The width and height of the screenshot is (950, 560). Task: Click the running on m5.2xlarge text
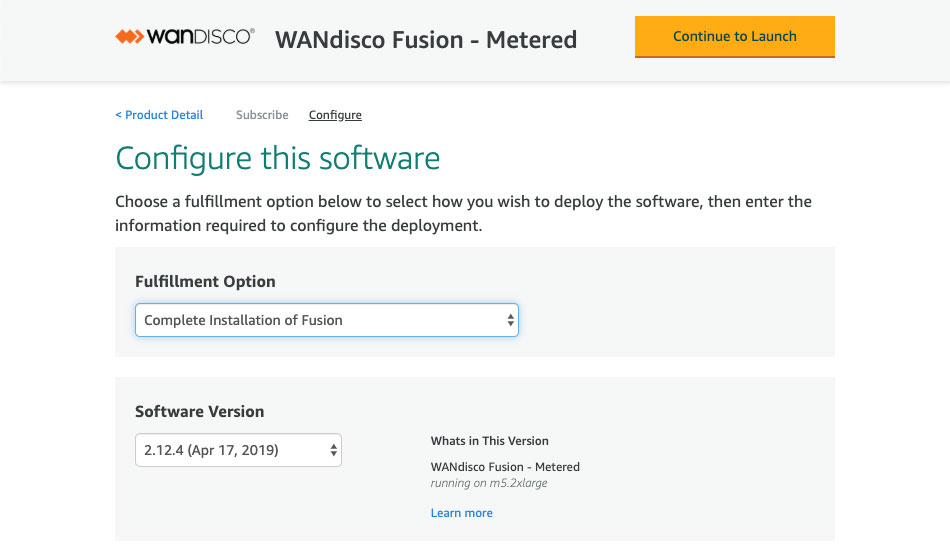pos(489,483)
